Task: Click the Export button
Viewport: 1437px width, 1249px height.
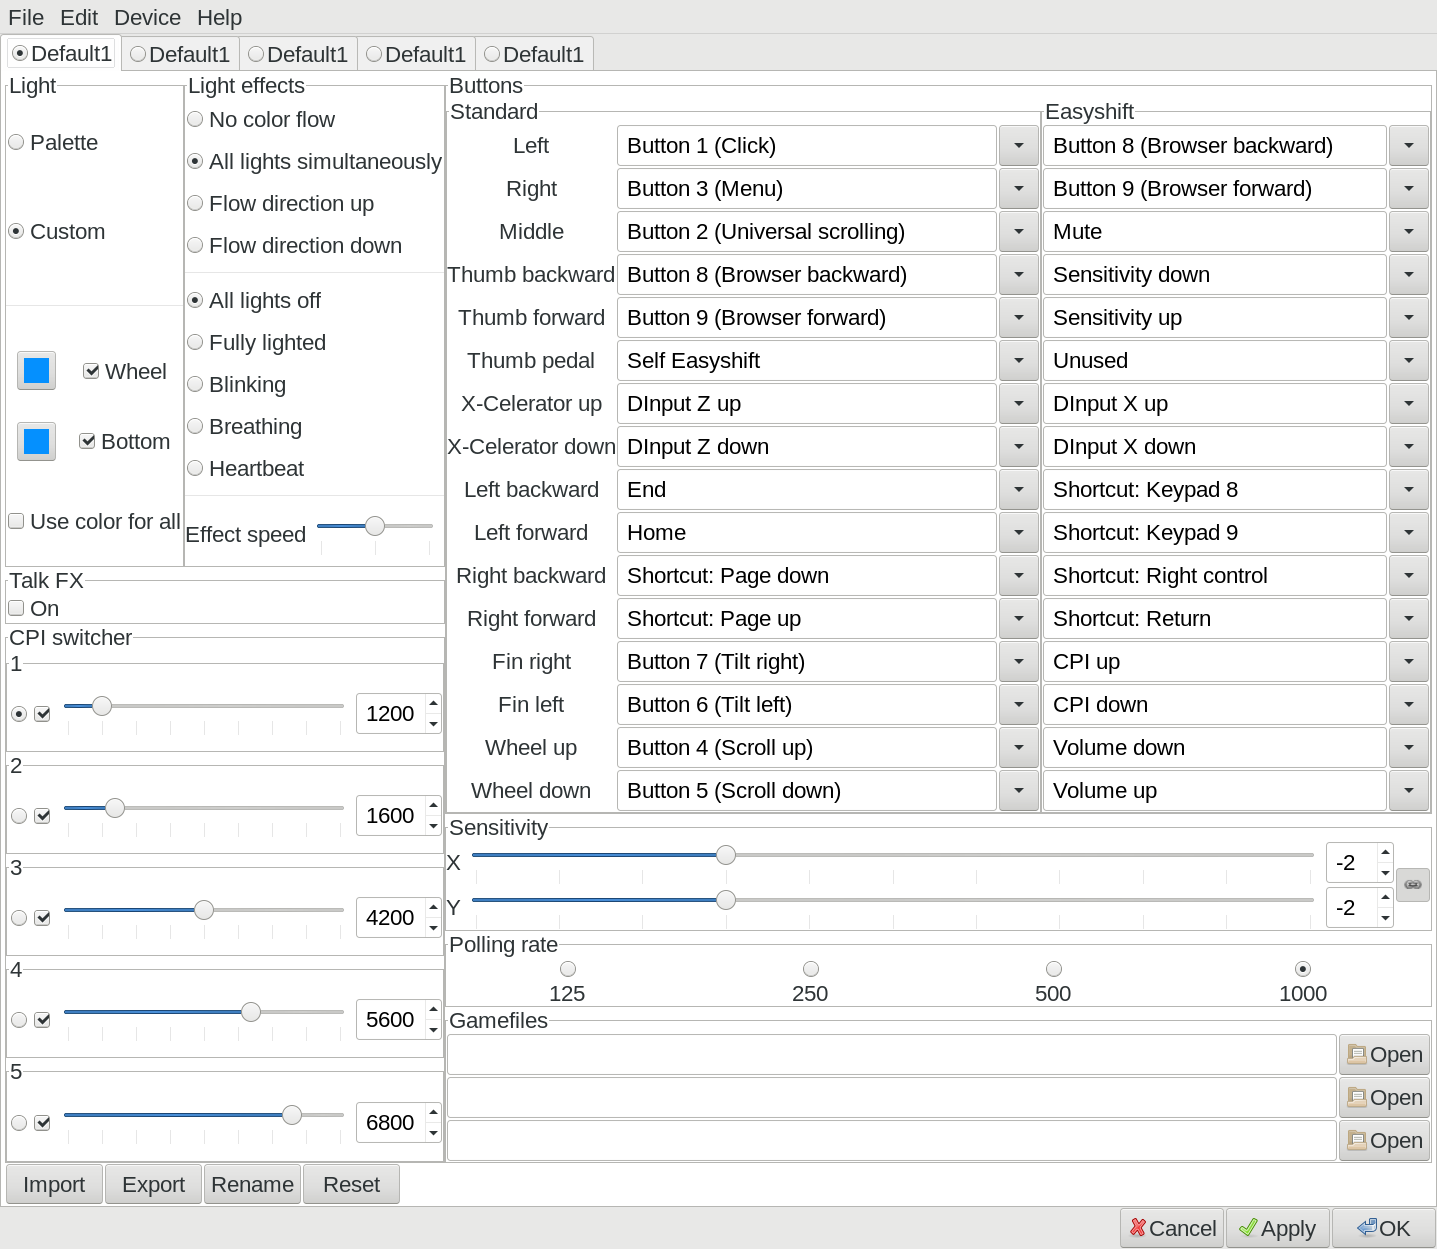Action: point(153,1184)
